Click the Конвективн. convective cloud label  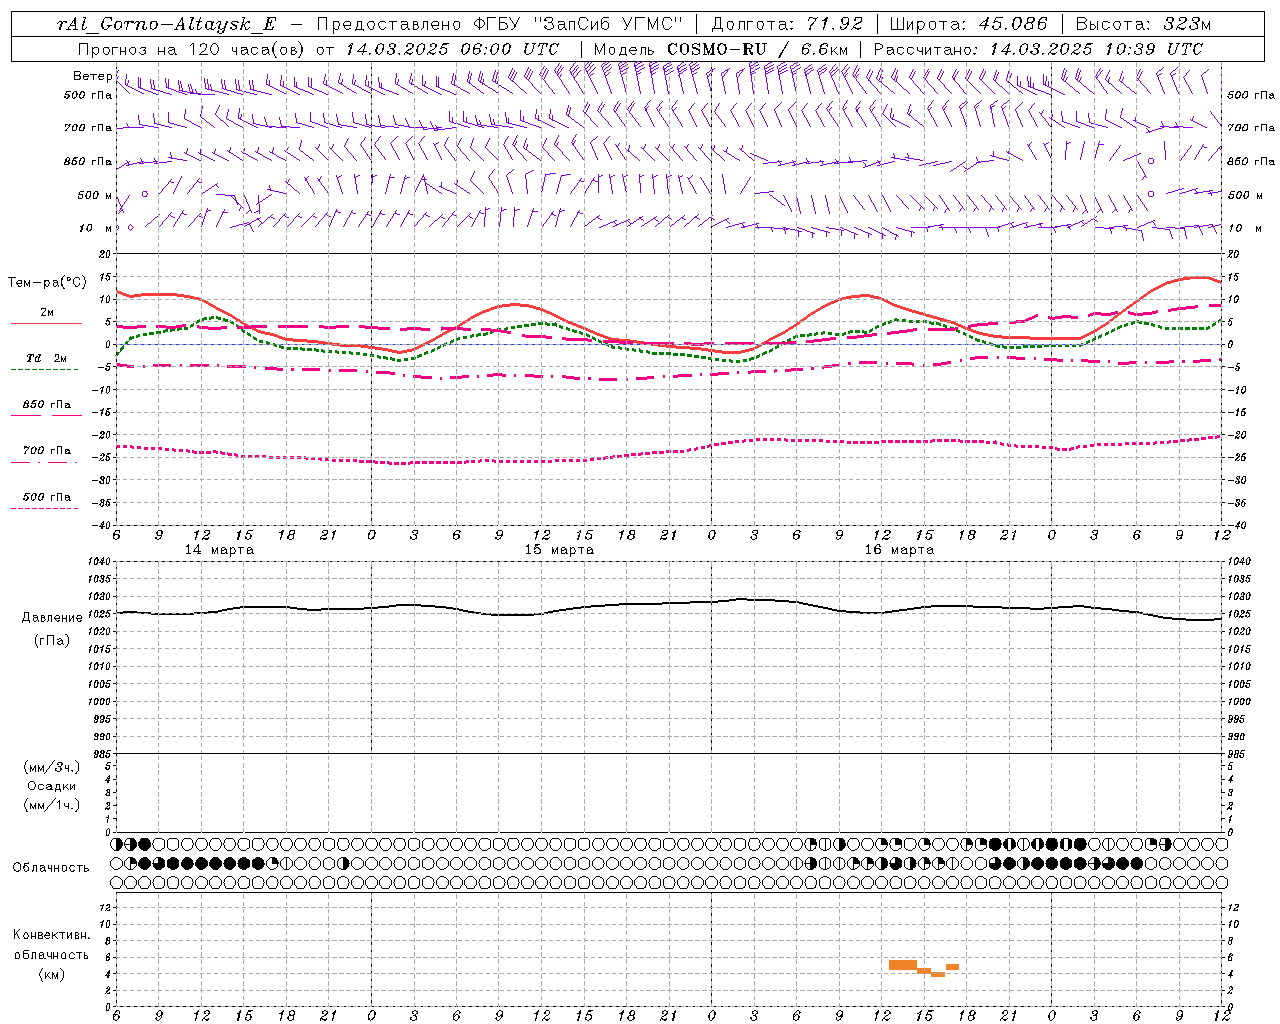coord(51,935)
